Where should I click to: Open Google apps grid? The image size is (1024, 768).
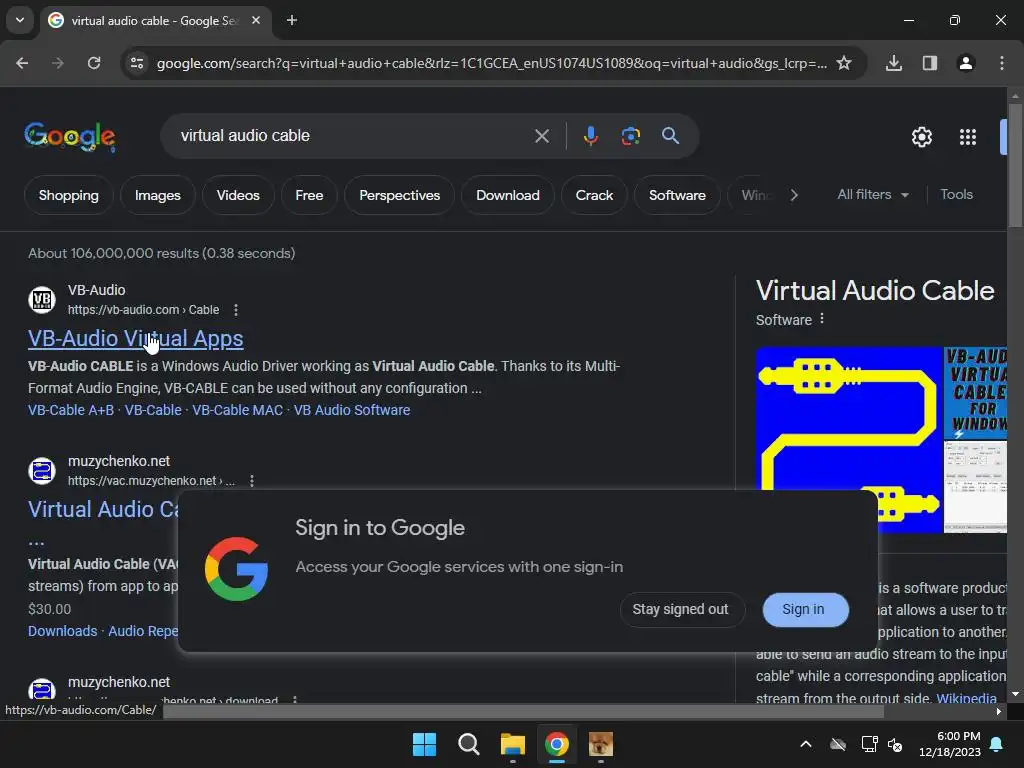click(968, 137)
